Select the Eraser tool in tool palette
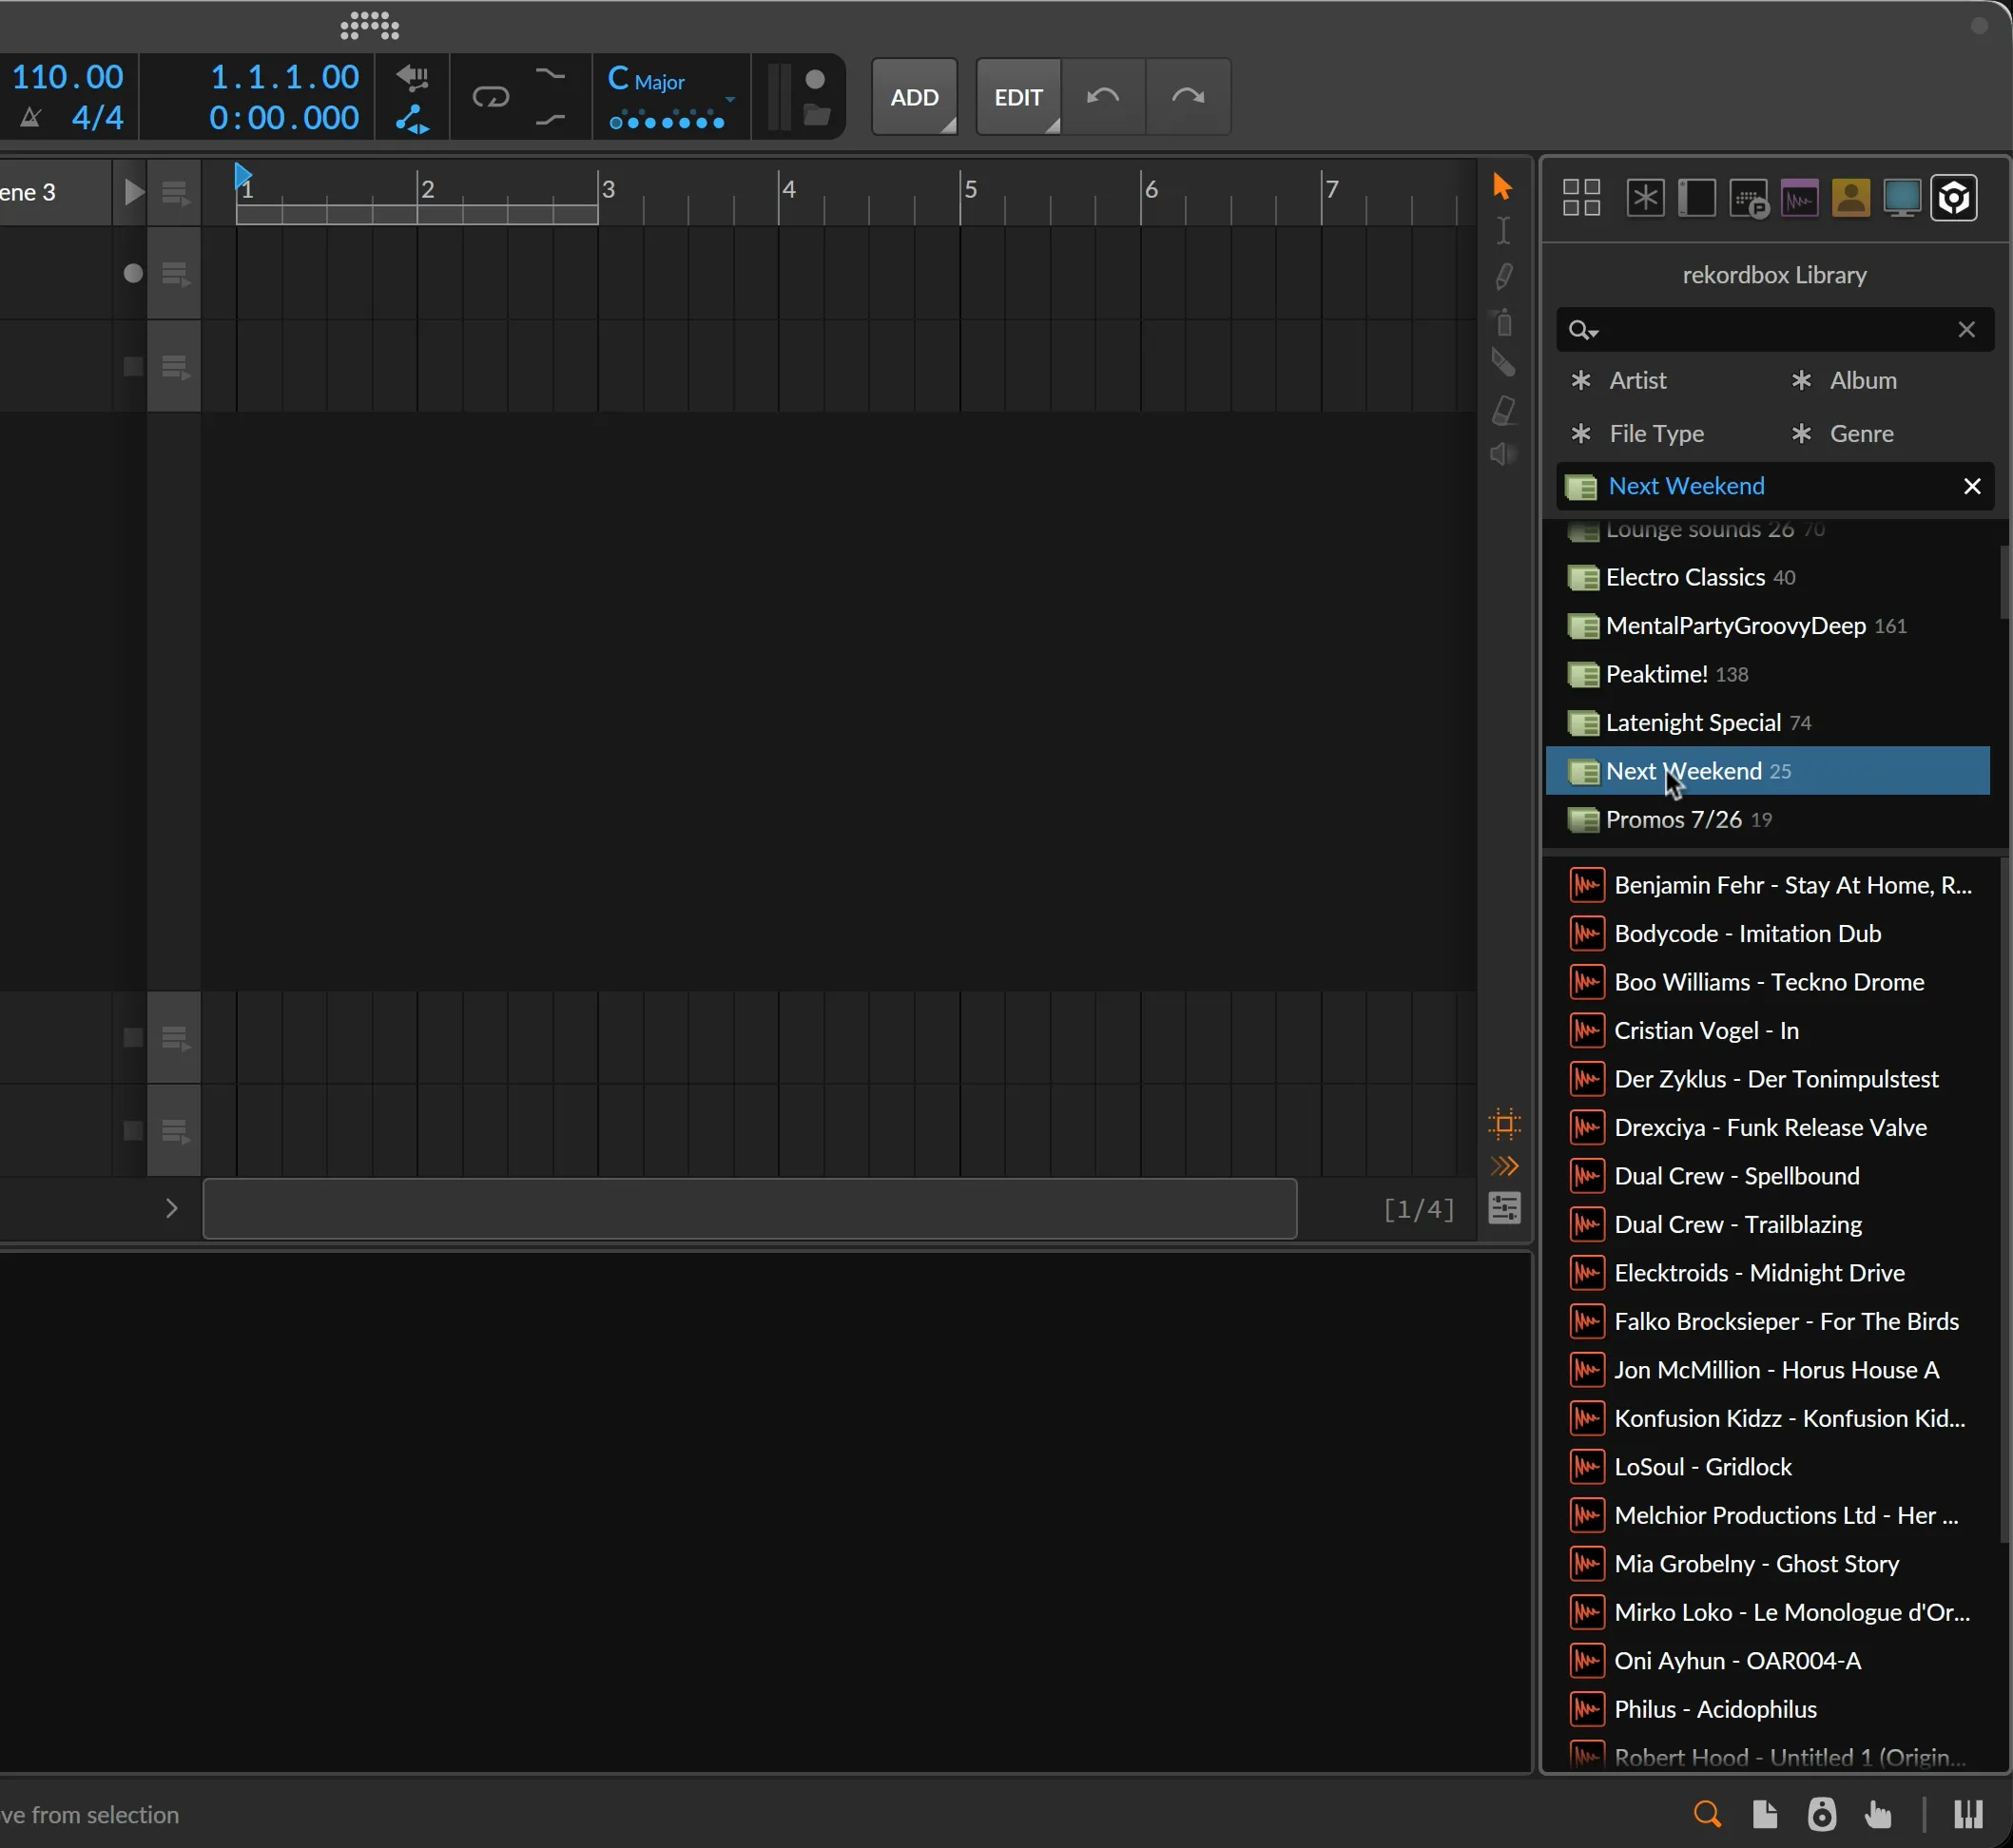The height and width of the screenshot is (1848, 2013). [x=1504, y=410]
